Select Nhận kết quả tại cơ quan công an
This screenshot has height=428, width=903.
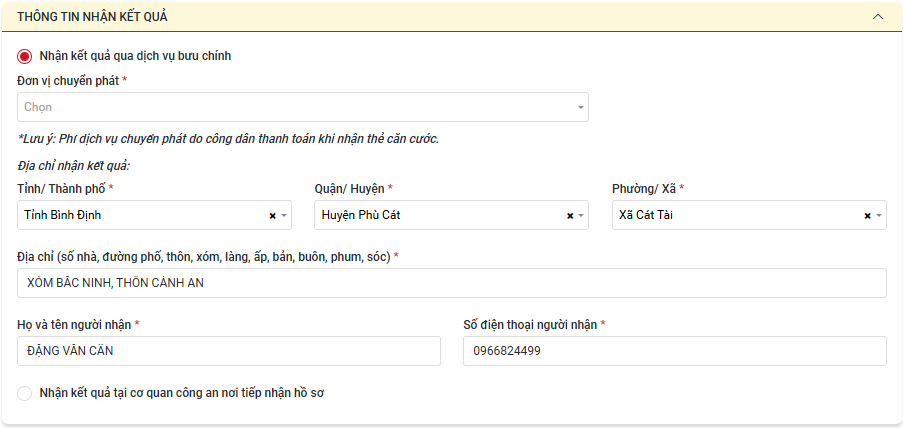(24, 393)
